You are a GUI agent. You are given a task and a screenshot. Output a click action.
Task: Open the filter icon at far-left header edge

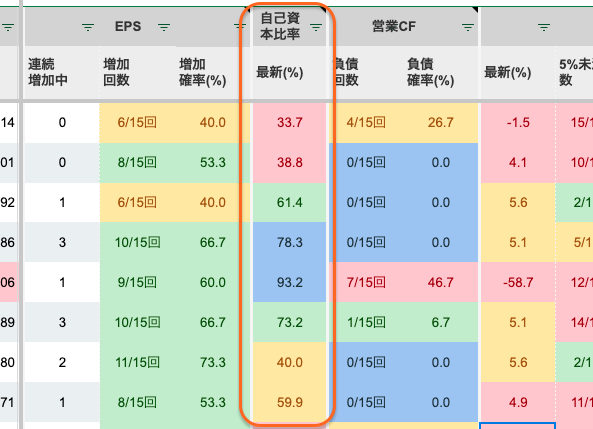tap(8, 27)
